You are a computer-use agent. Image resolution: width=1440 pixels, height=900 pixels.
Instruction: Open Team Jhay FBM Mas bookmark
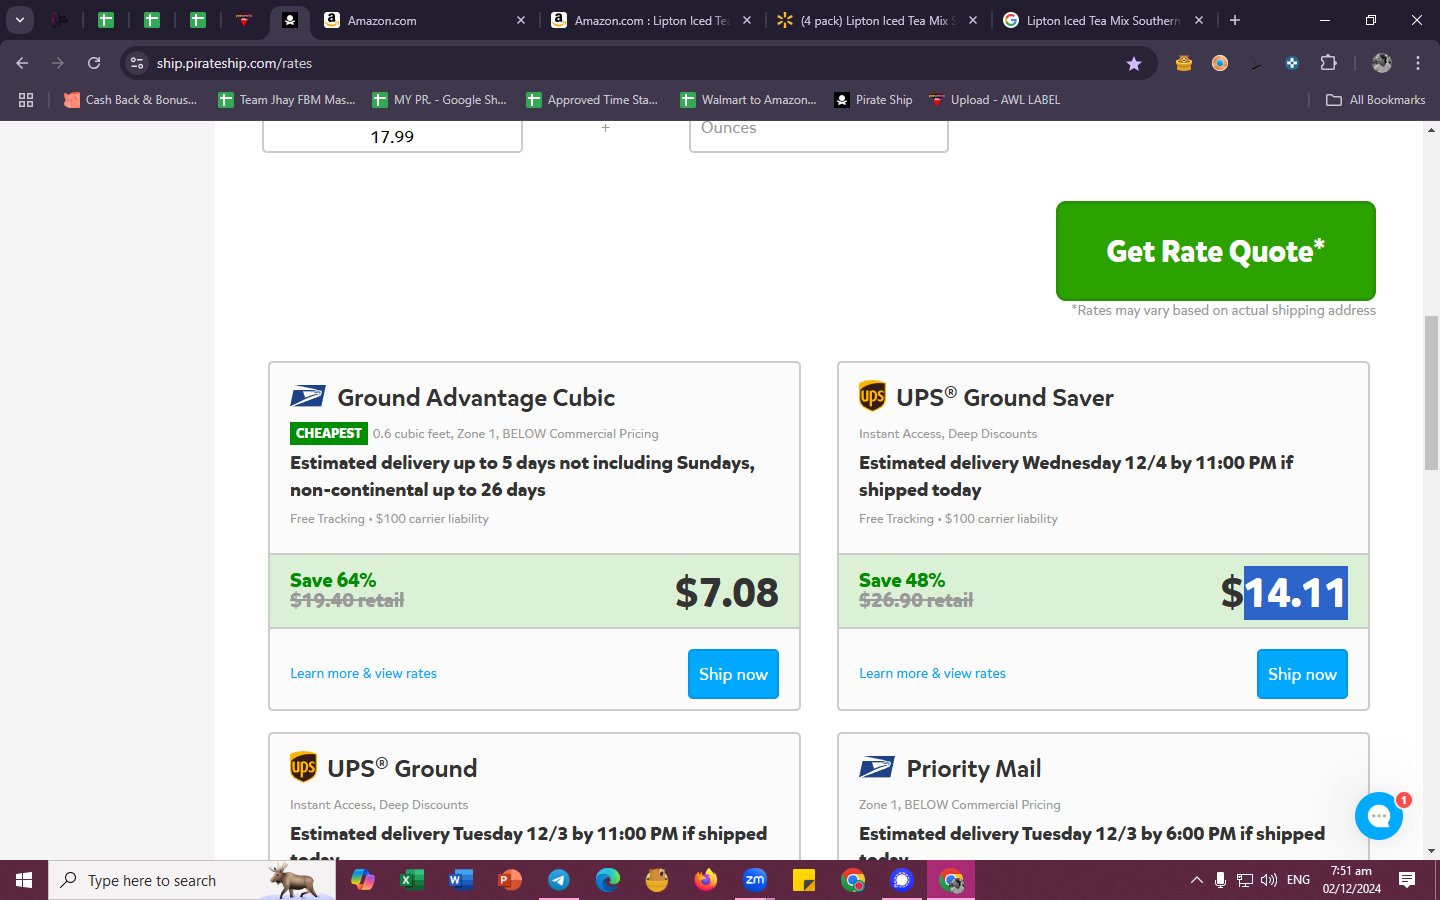click(287, 100)
